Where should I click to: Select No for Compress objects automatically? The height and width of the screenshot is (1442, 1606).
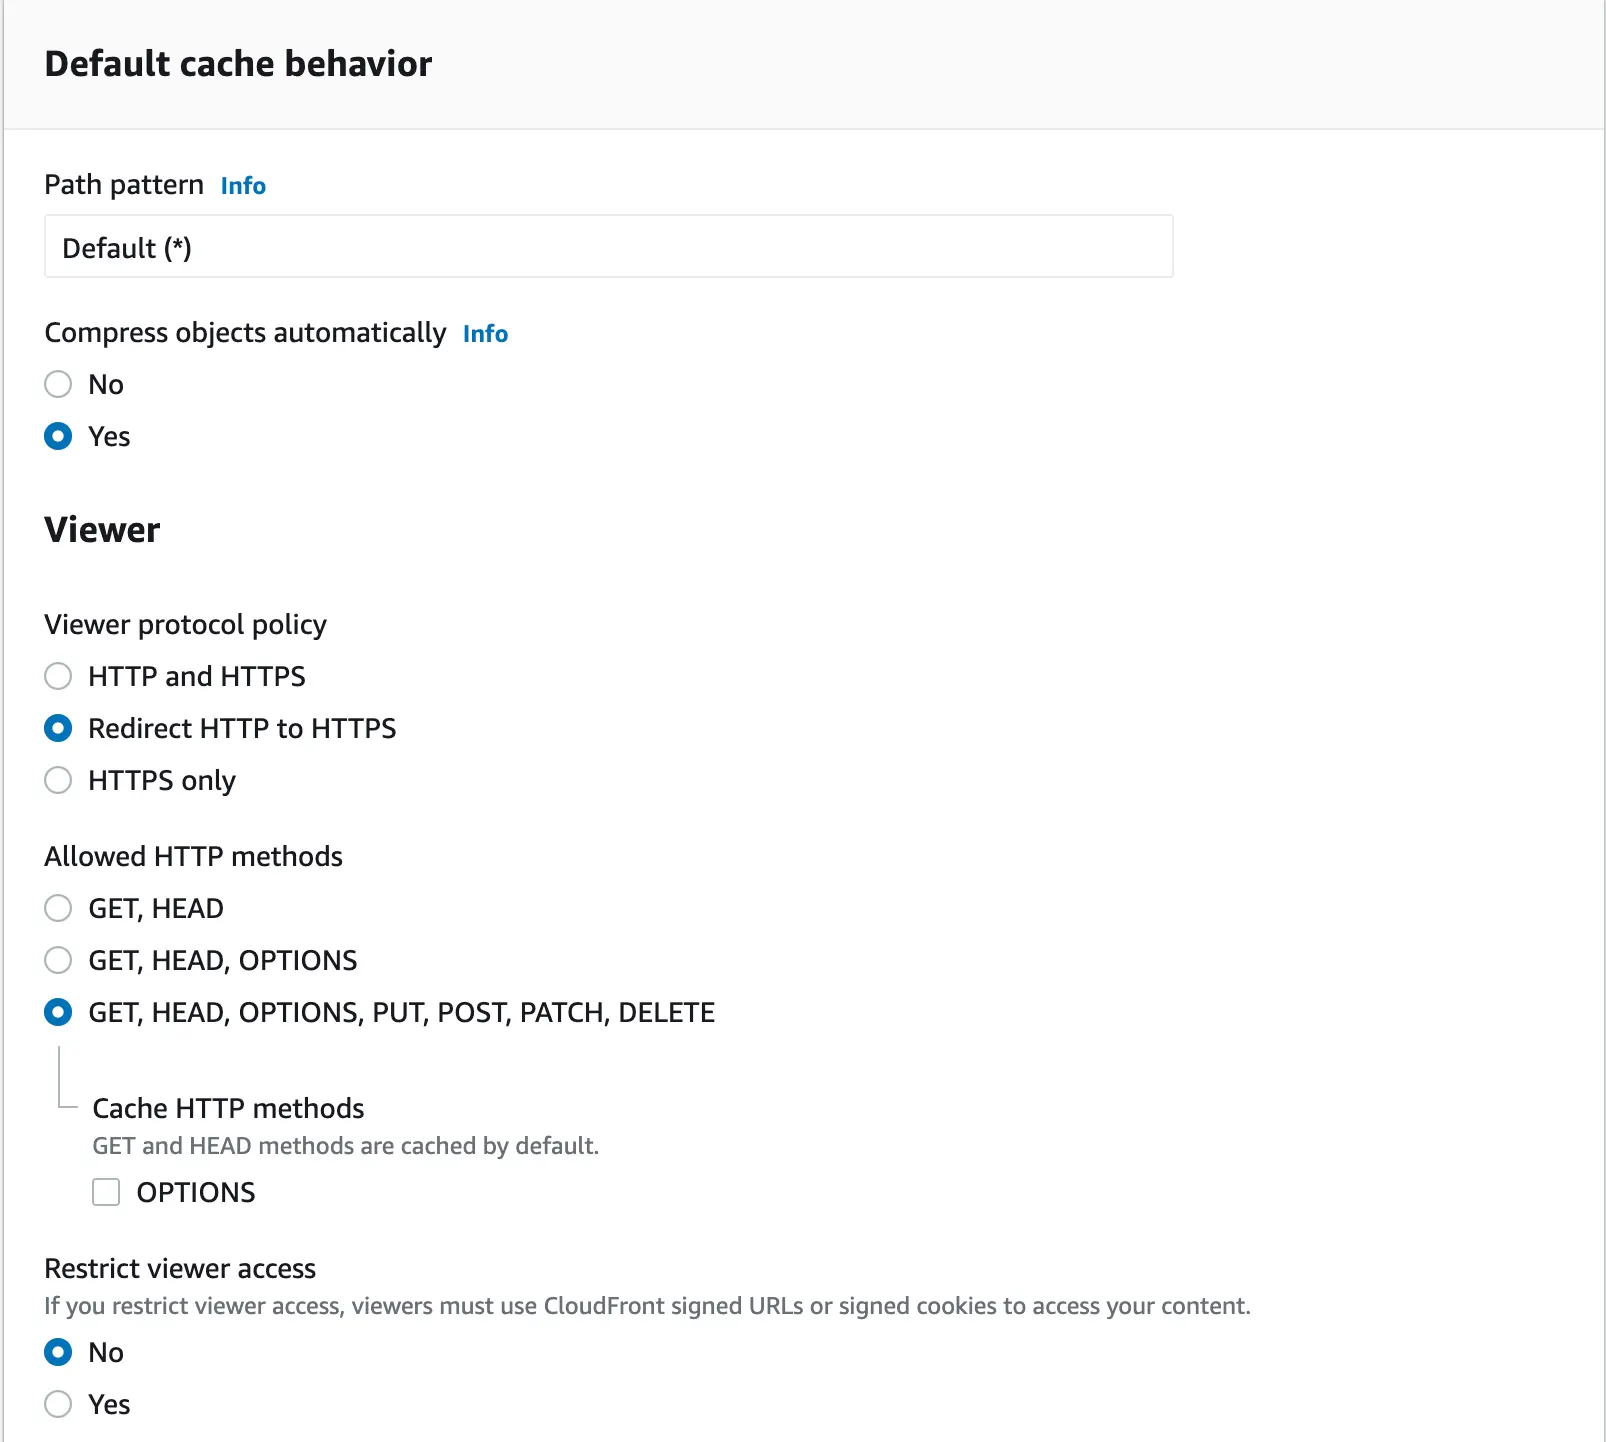pyautogui.click(x=59, y=384)
